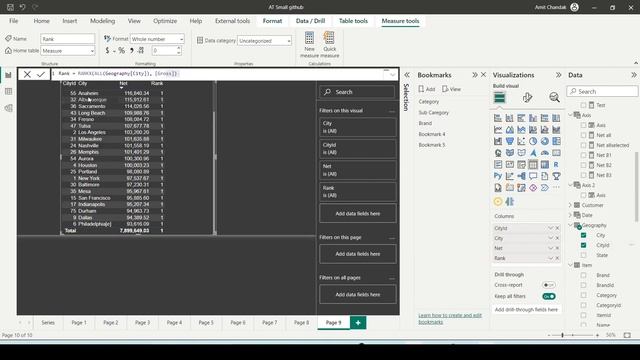Switch to Model view in left sidebar
Image resolution: width=640 pixels, height=360 pixels.
click(x=9, y=108)
